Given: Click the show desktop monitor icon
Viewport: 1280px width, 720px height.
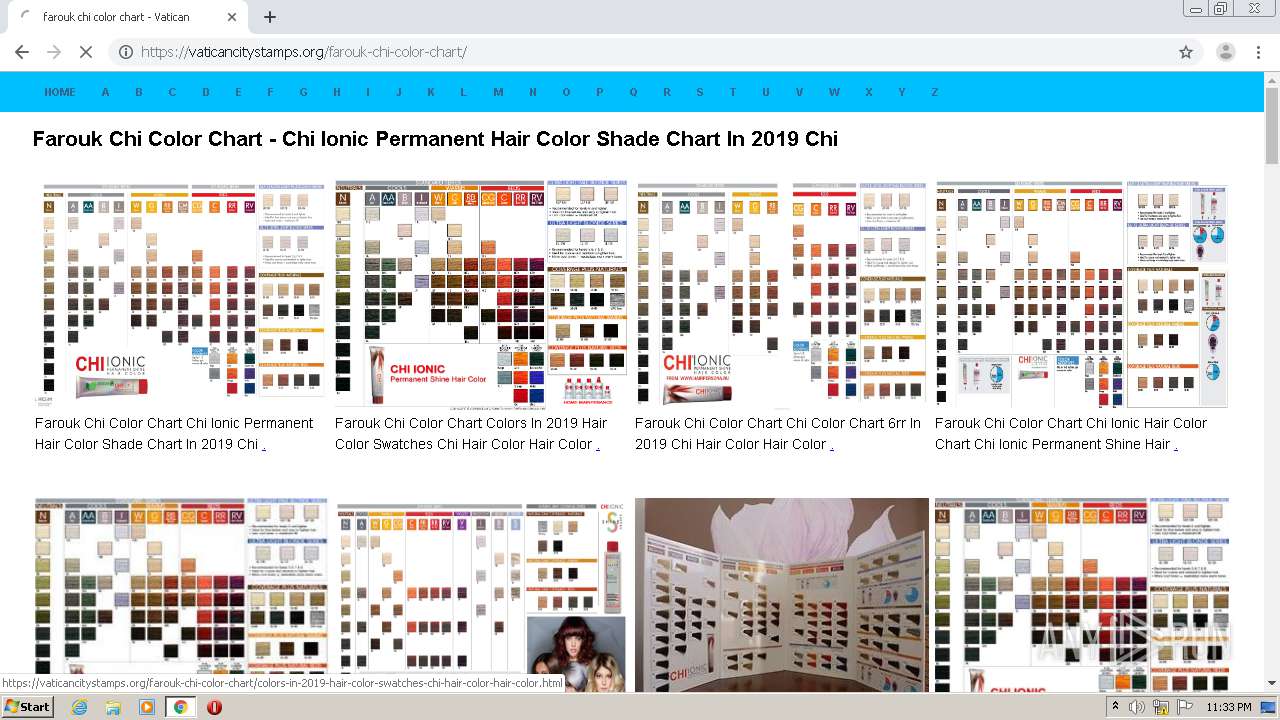Looking at the screenshot, I should [1269, 707].
